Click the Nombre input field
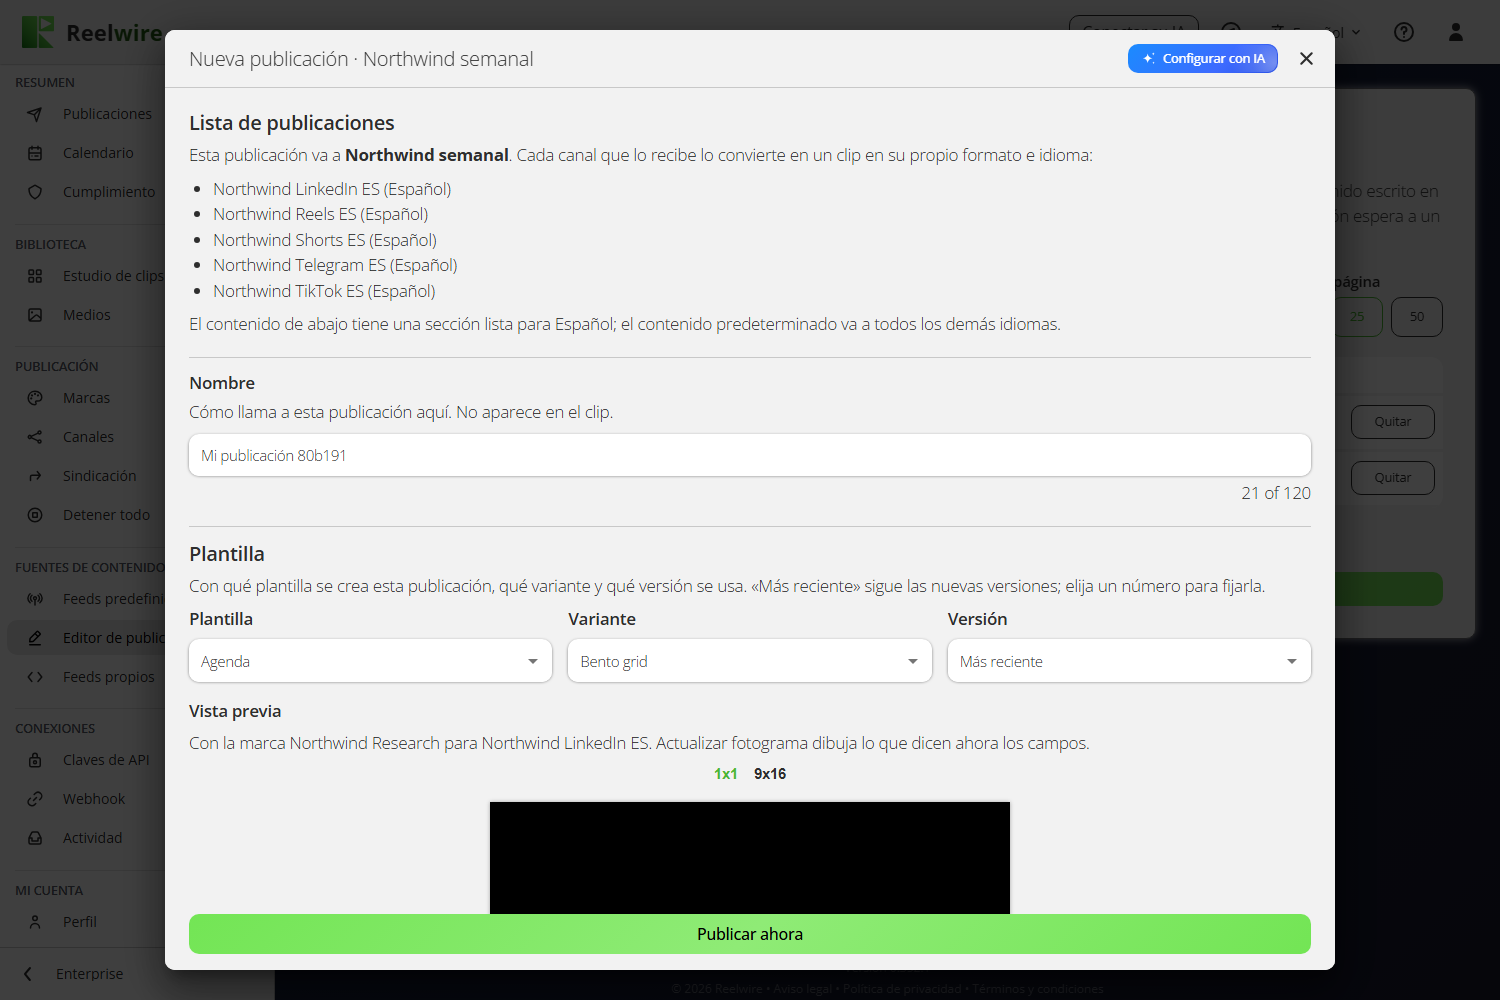 coord(750,455)
